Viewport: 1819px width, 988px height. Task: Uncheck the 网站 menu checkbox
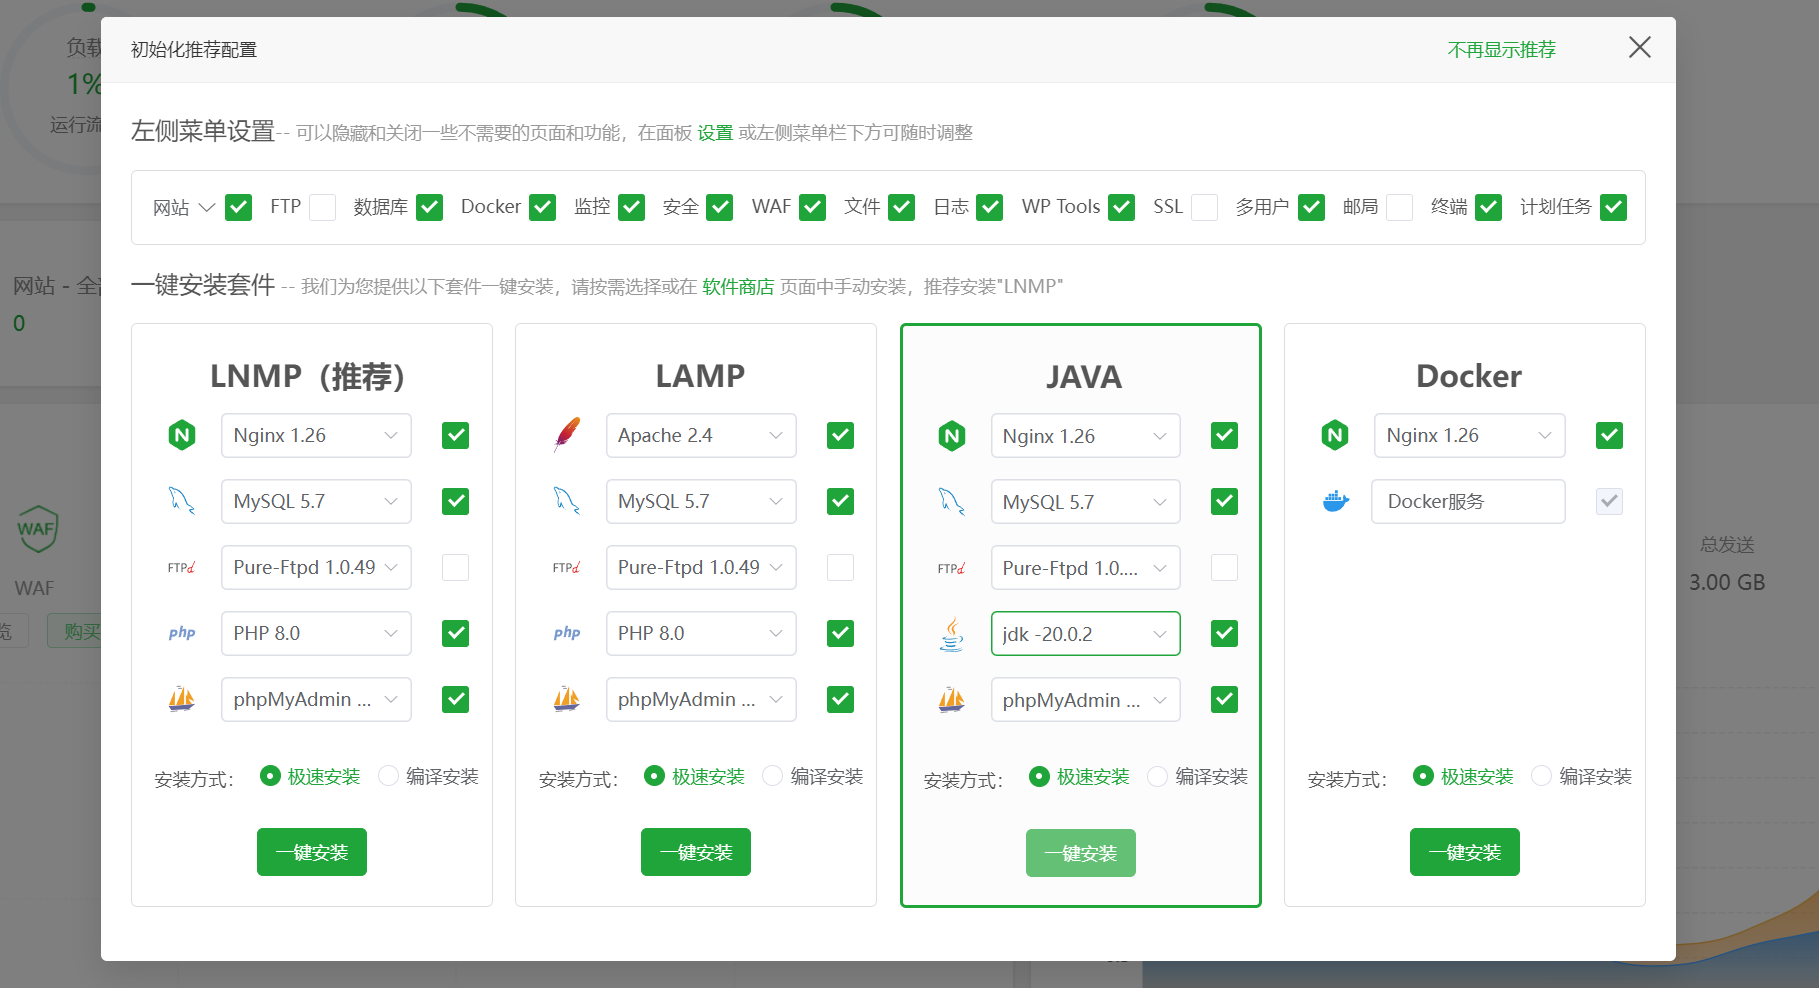(x=238, y=207)
